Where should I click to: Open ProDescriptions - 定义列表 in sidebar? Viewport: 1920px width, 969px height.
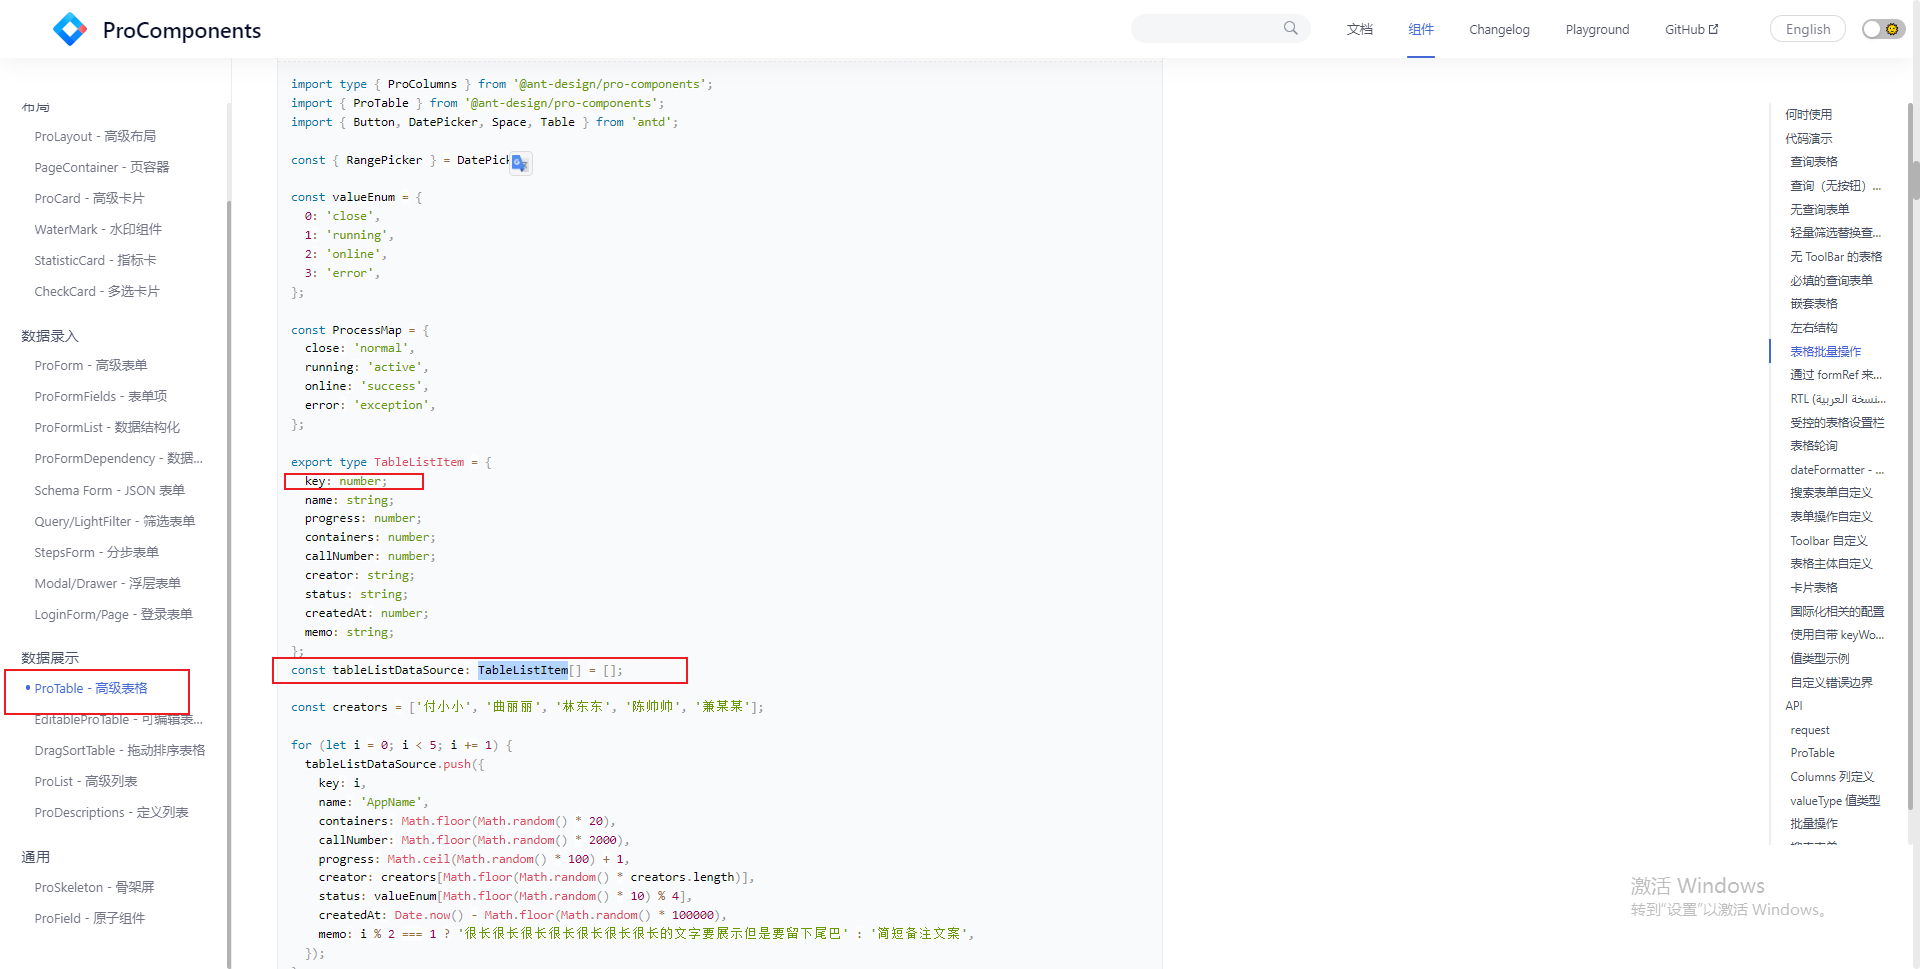pos(111,812)
